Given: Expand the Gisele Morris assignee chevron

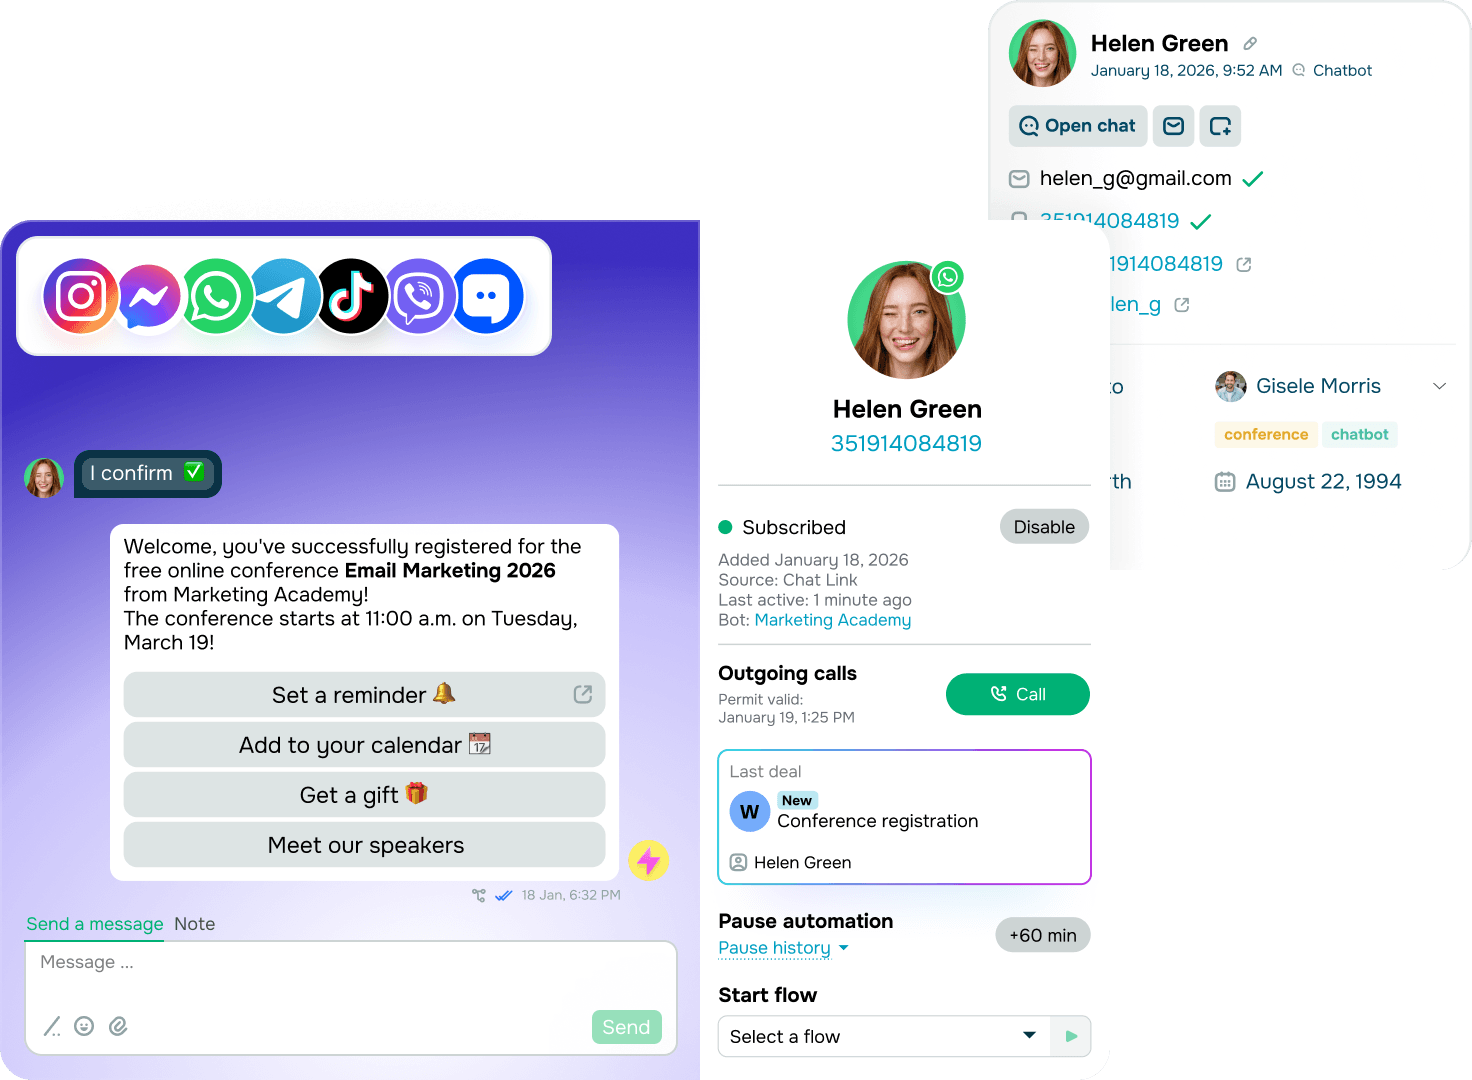Looking at the screenshot, I should (x=1440, y=386).
